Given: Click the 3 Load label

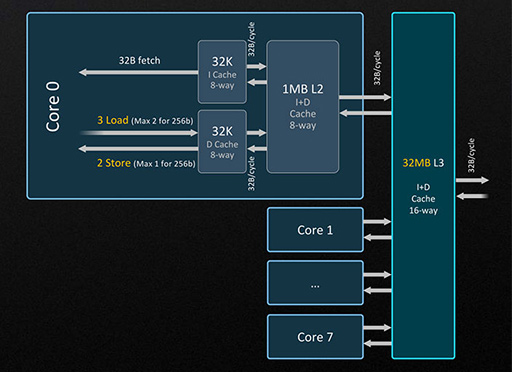Looking at the screenshot, I should coord(113,120).
